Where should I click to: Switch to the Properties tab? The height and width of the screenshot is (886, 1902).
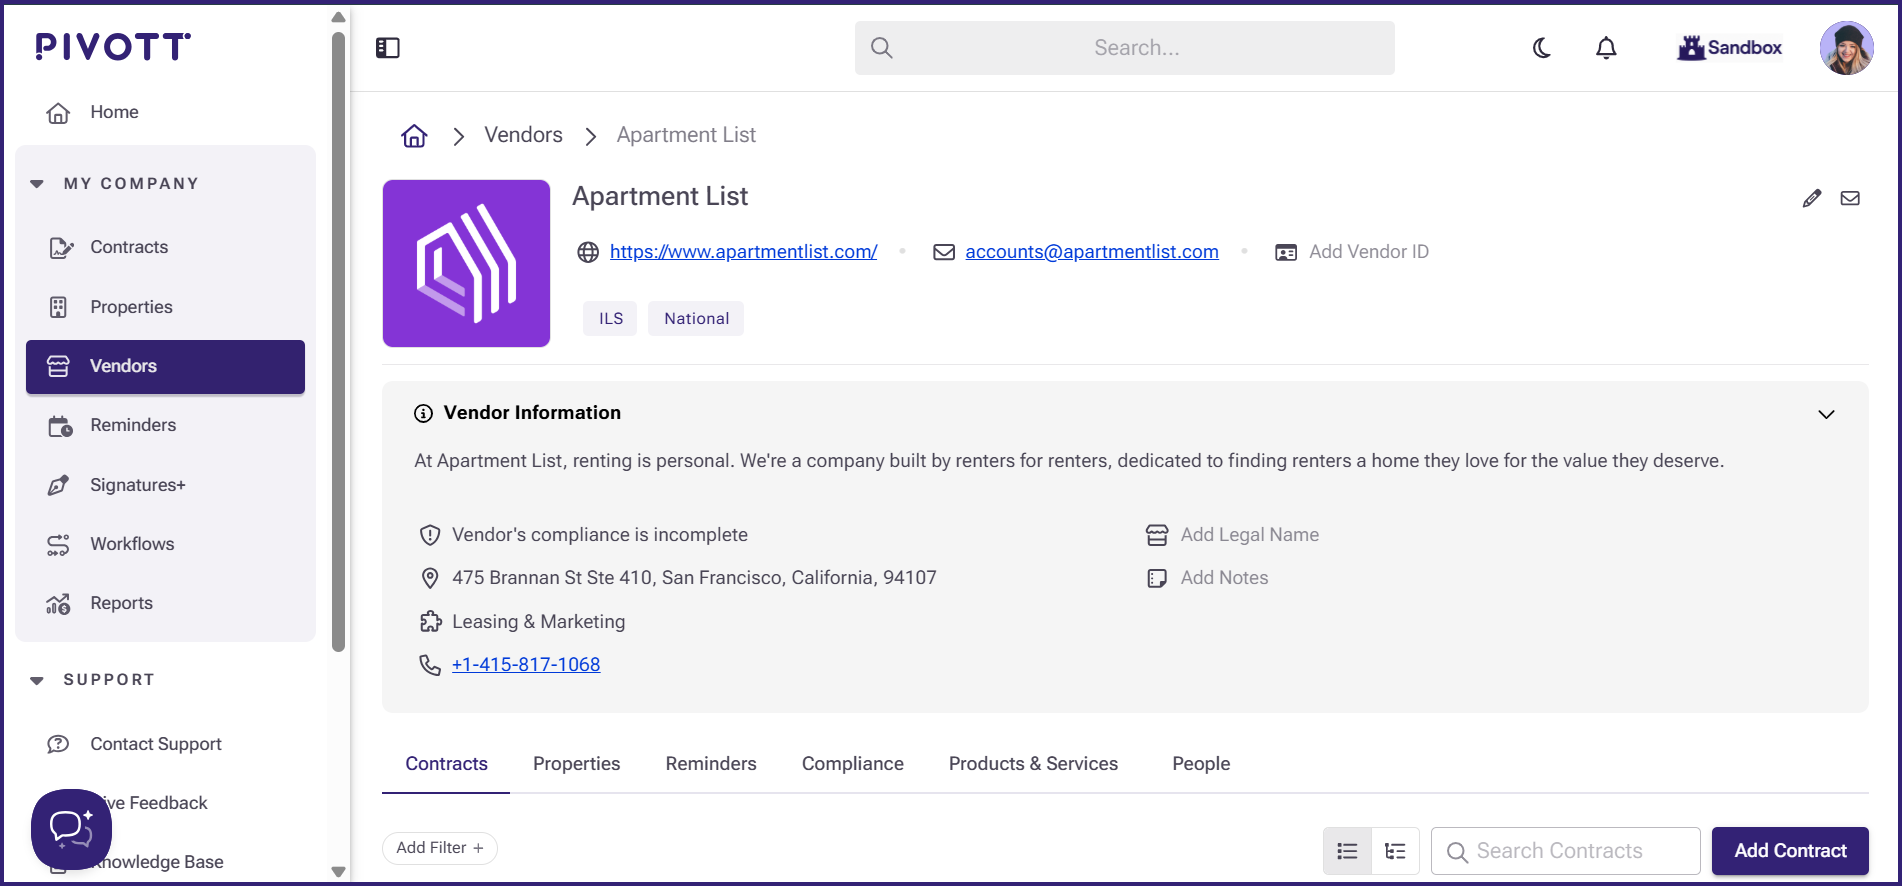(x=576, y=764)
